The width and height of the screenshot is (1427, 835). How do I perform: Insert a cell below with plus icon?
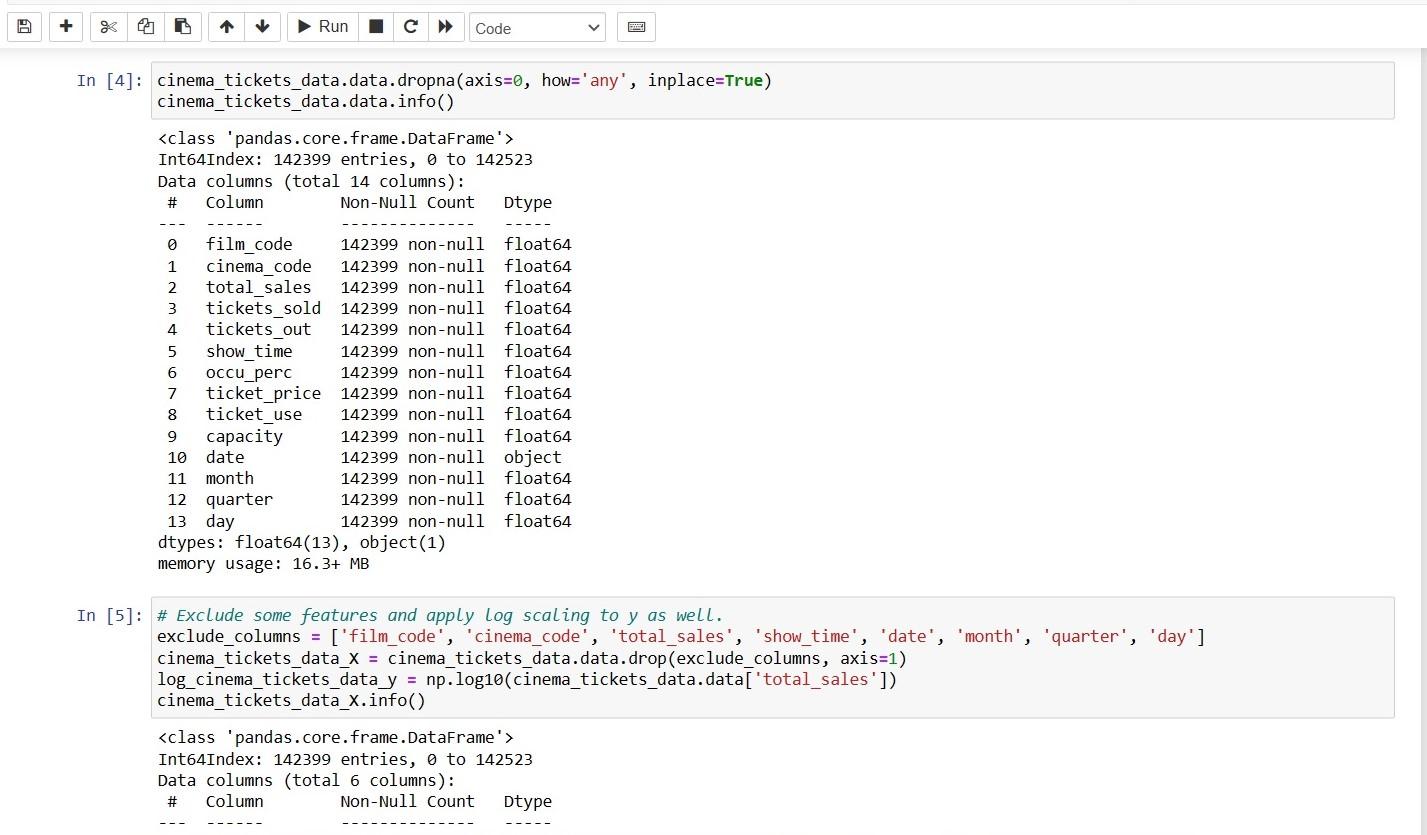click(x=66, y=27)
